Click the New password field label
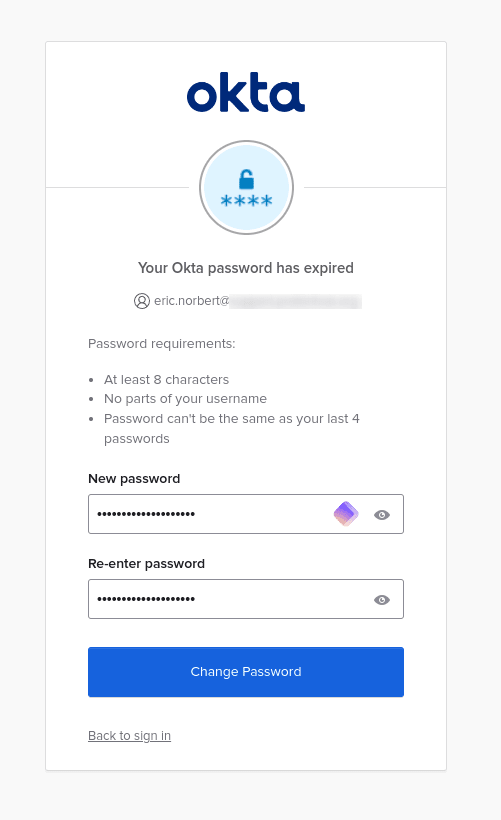The height and width of the screenshot is (820, 501). point(134,479)
